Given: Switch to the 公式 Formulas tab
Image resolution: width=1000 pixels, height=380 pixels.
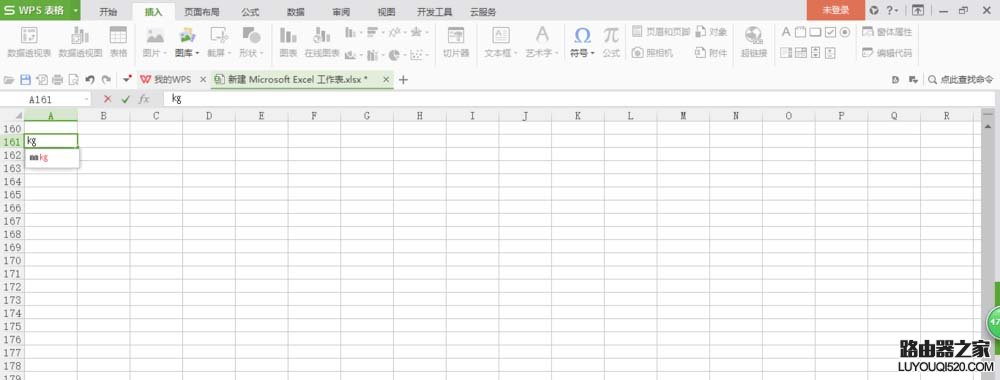Looking at the screenshot, I should (250, 11).
